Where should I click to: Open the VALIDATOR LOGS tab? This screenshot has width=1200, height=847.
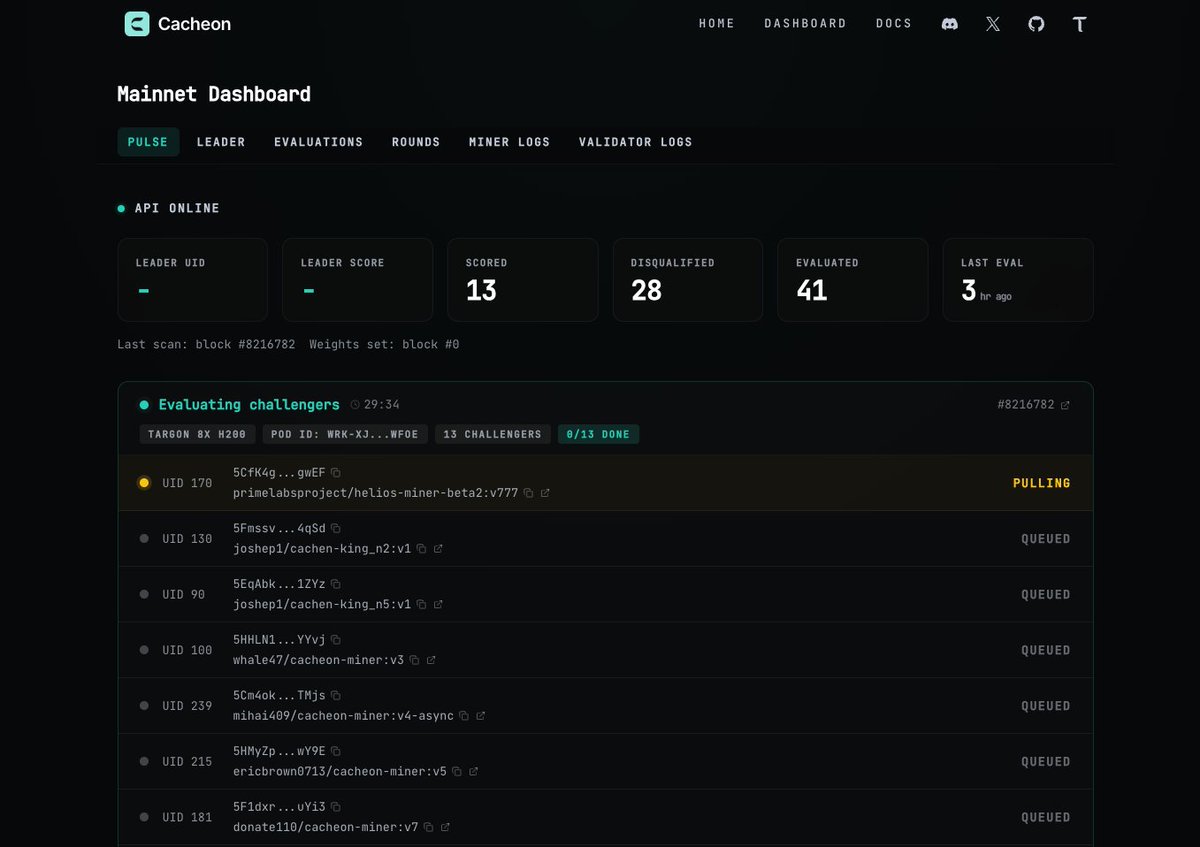(x=636, y=142)
